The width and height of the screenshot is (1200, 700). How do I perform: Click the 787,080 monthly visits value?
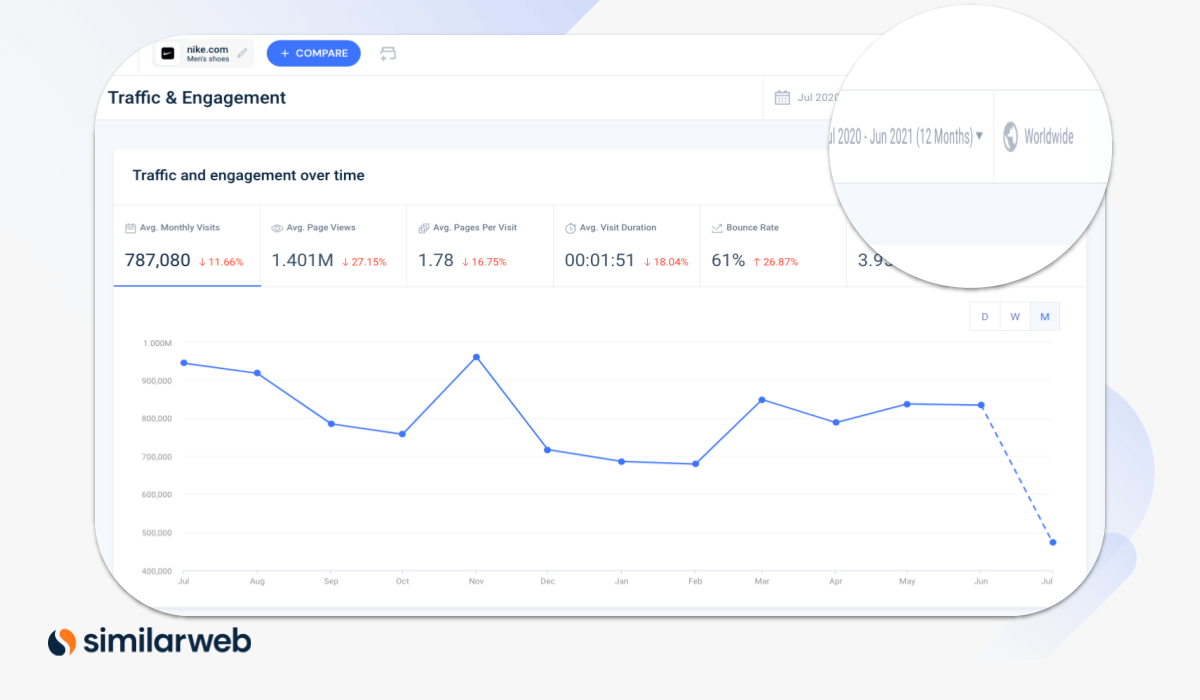[157, 260]
